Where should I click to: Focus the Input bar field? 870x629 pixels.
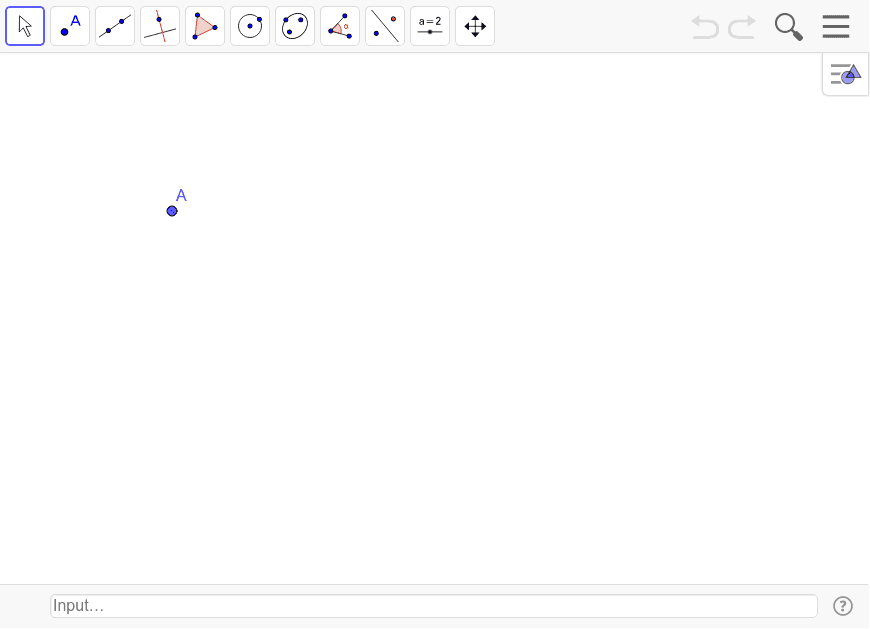click(433, 606)
